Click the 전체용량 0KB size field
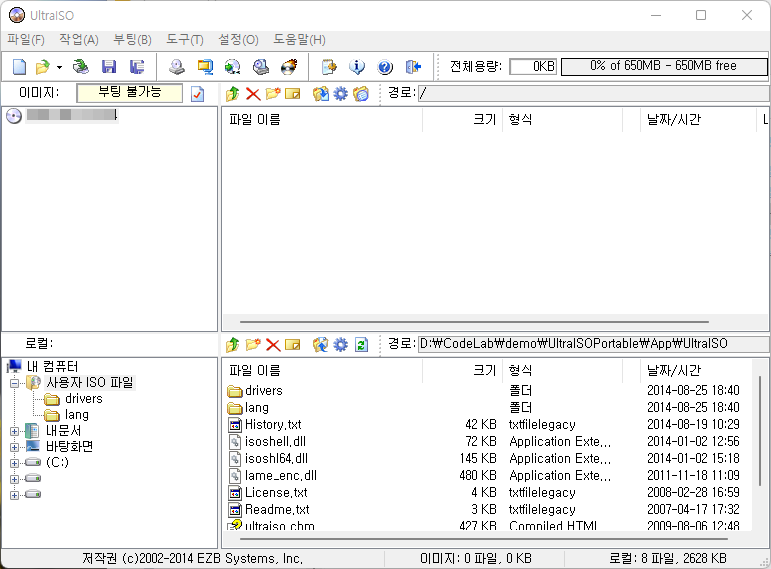 click(x=533, y=66)
